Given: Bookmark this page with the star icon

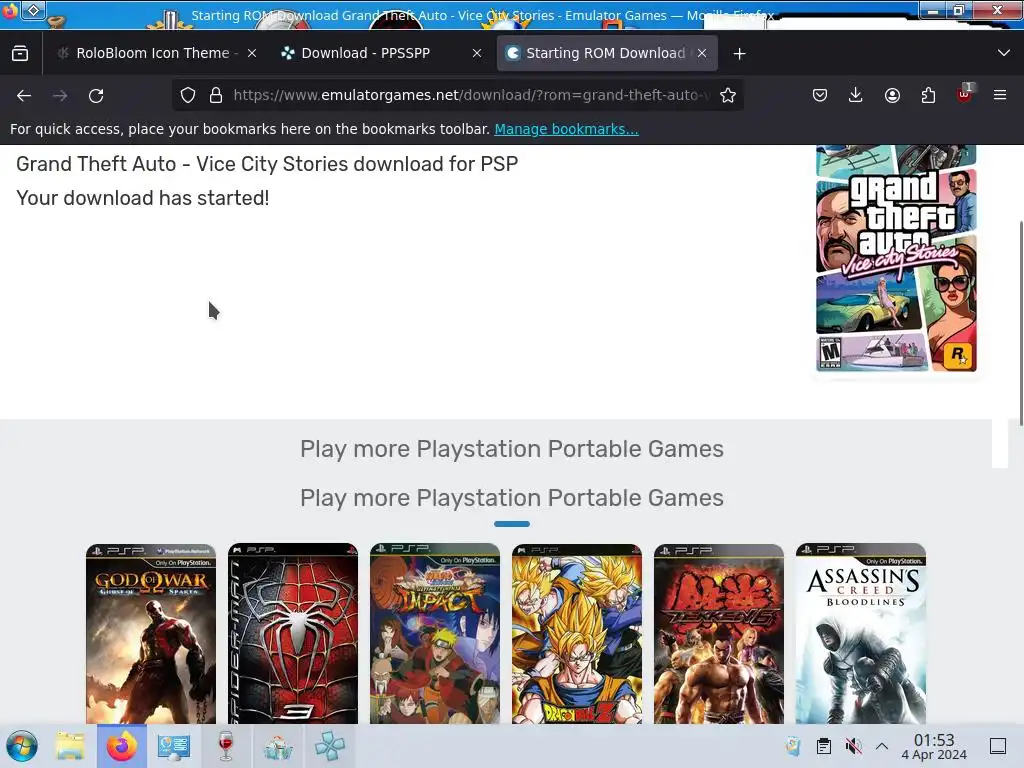Looking at the screenshot, I should (x=728, y=95).
